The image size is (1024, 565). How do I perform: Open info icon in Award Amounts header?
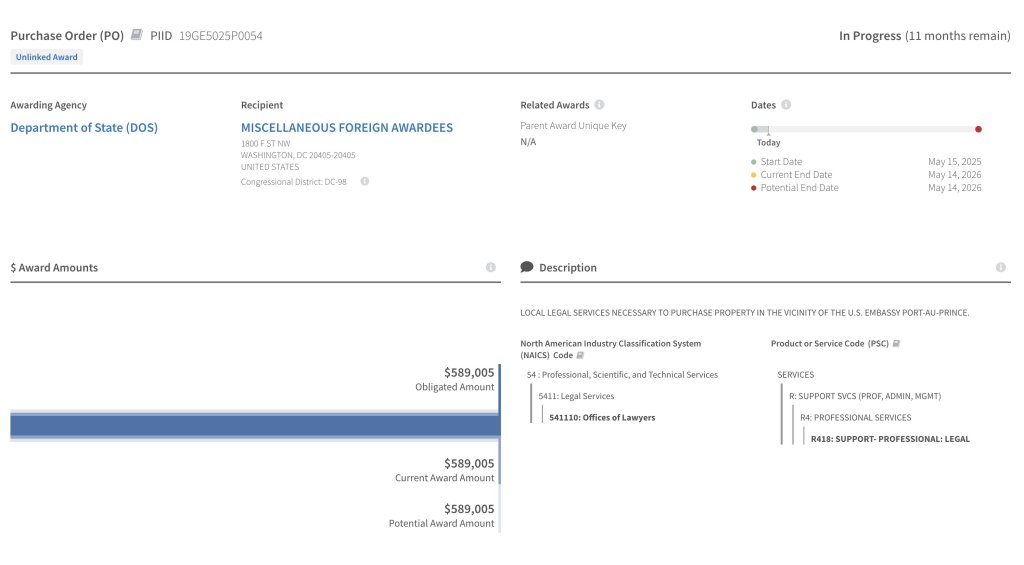pos(491,268)
